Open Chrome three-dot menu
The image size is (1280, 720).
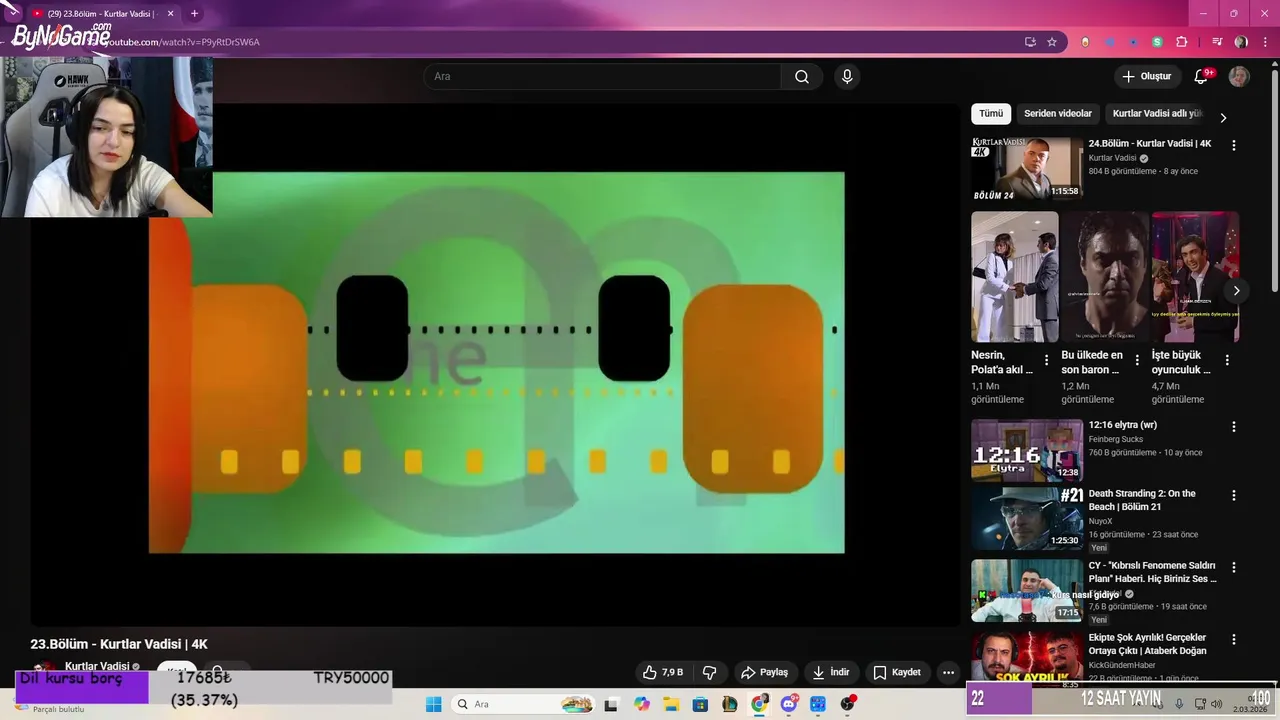tap(1264, 42)
